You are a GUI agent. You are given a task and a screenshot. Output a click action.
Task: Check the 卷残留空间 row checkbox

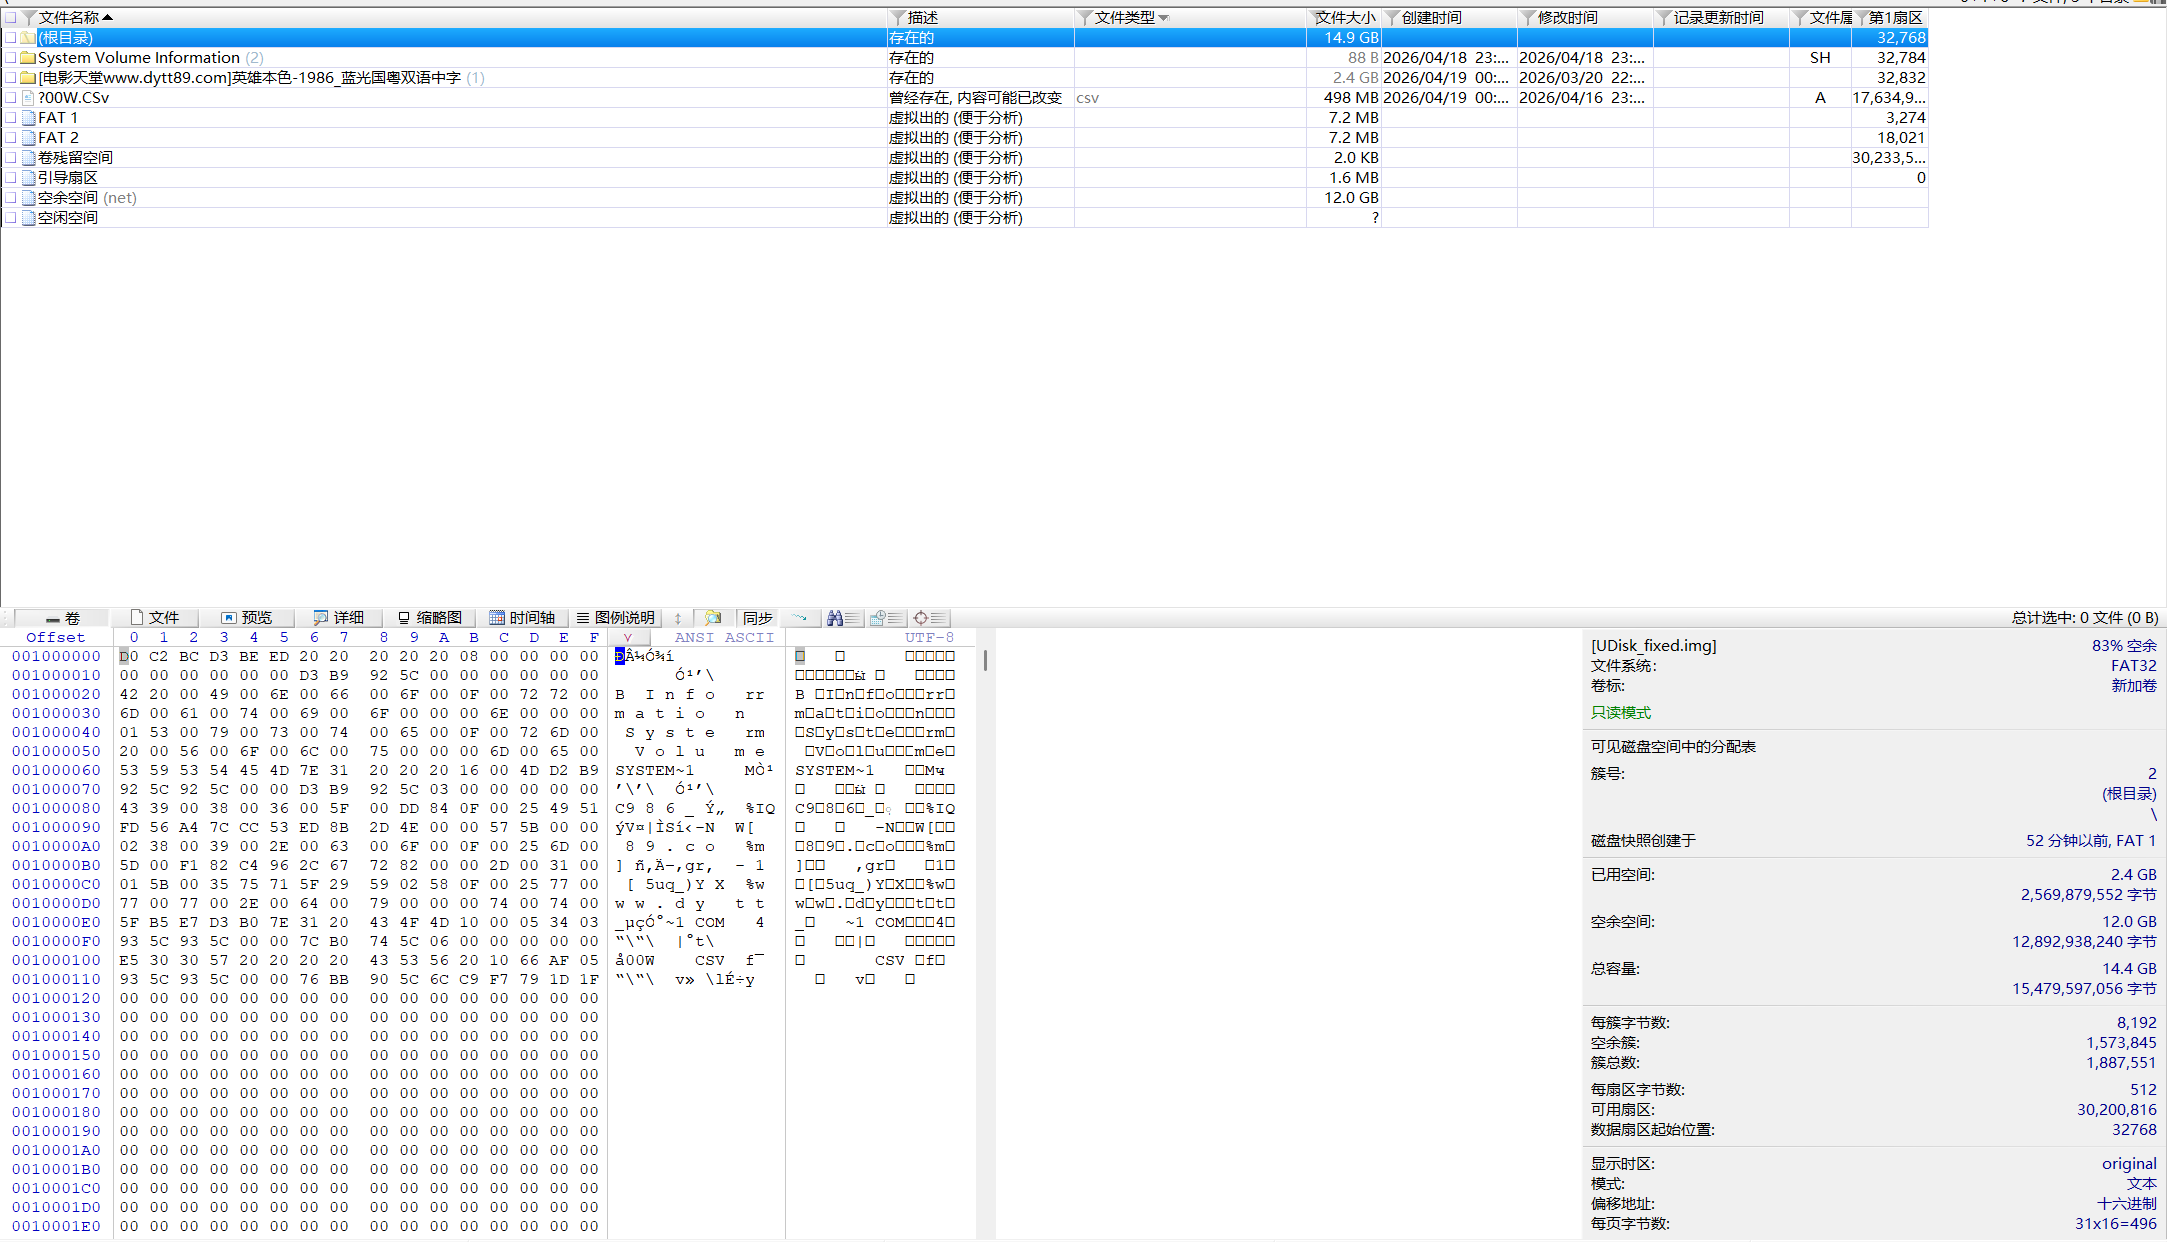click(x=10, y=158)
